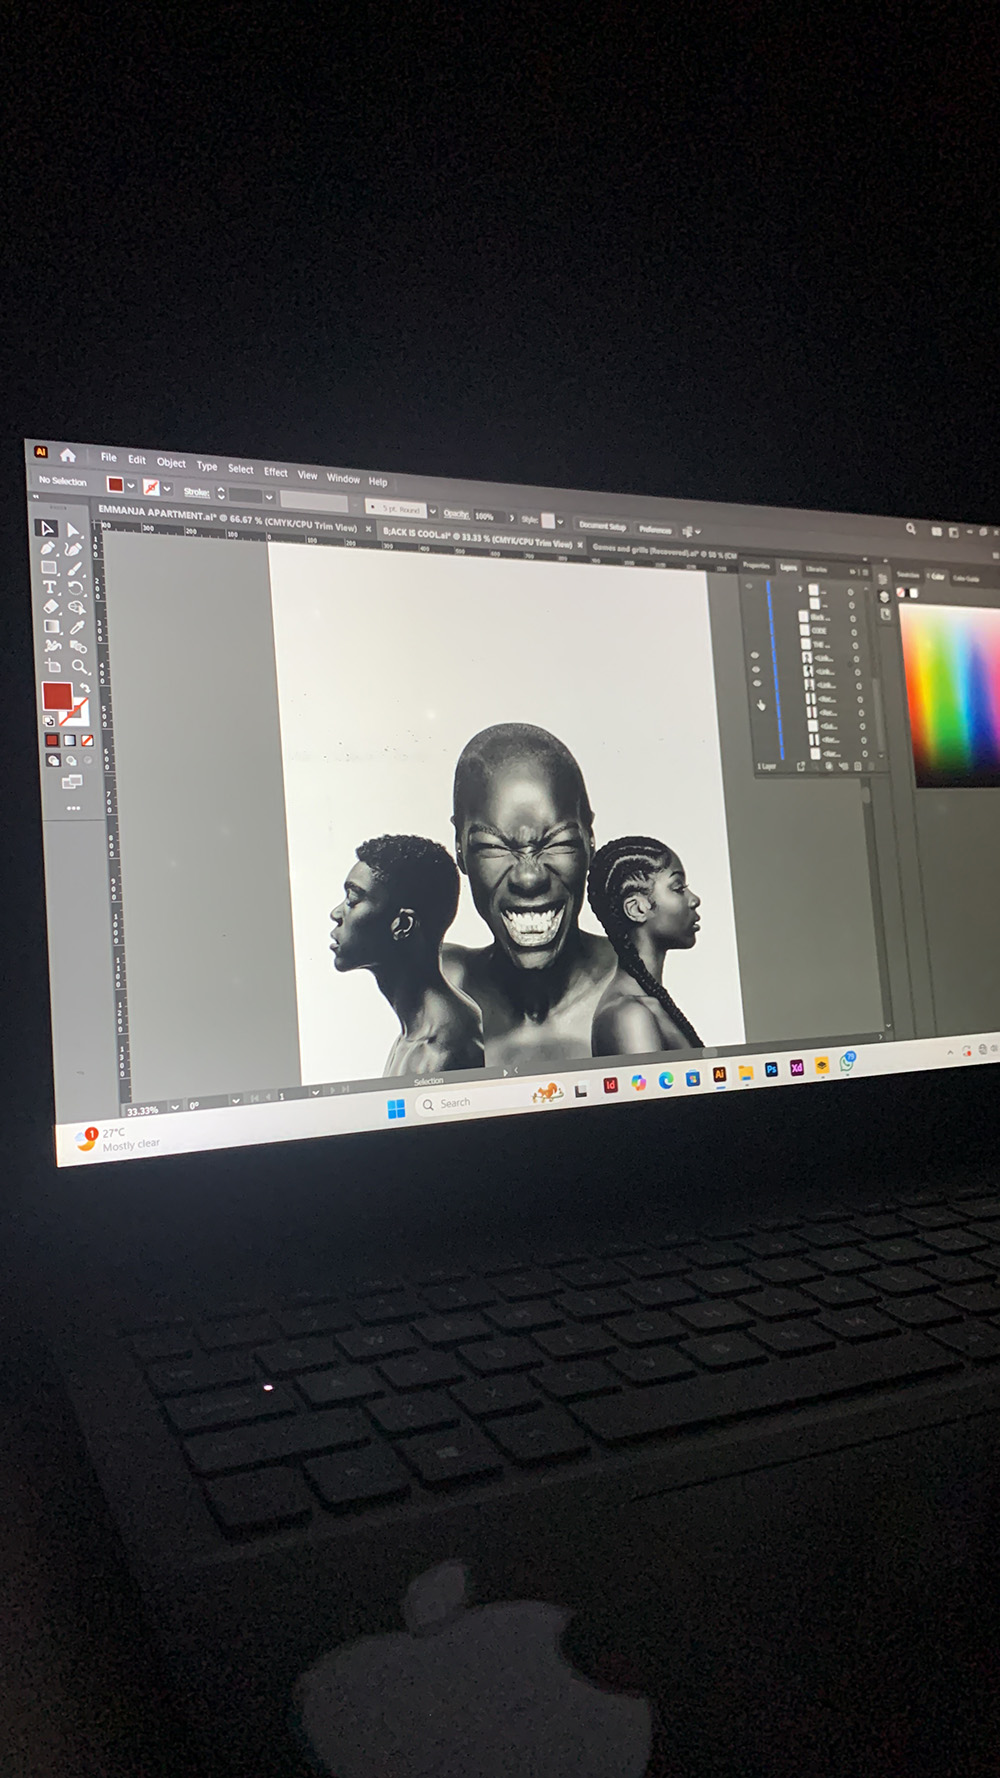Open the zoom level dropdown at 33.33%
Image resolution: width=1000 pixels, height=1778 pixels.
tap(174, 1107)
